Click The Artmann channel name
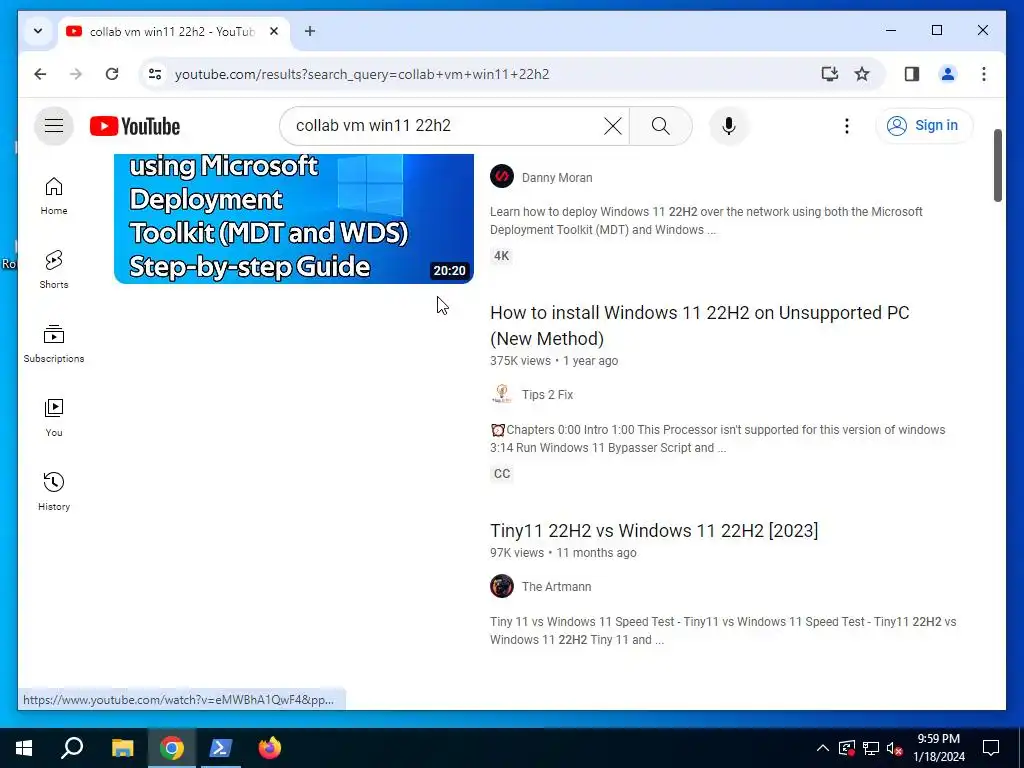The height and width of the screenshot is (768, 1024). (556, 586)
